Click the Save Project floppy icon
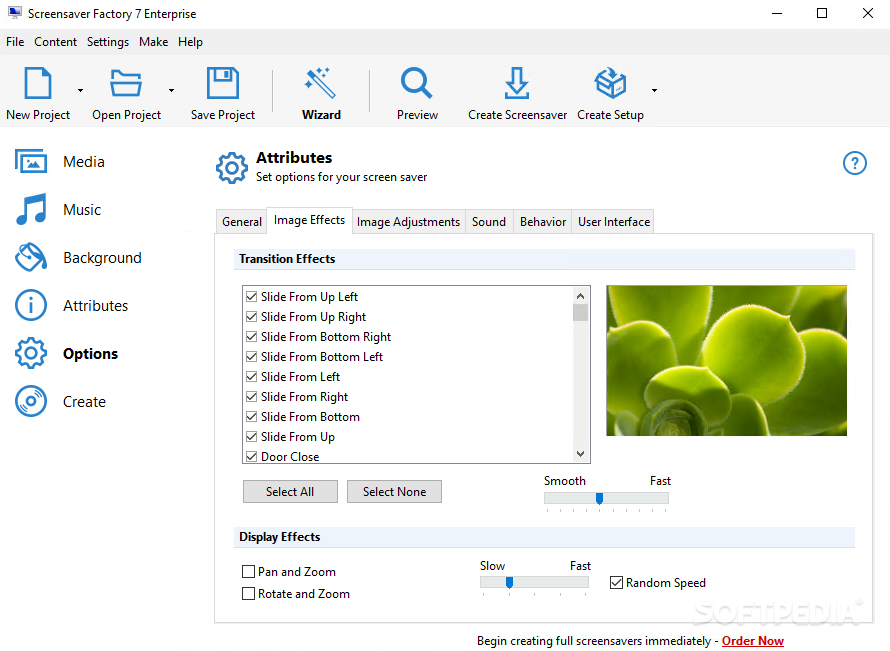 click(x=222, y=83)
